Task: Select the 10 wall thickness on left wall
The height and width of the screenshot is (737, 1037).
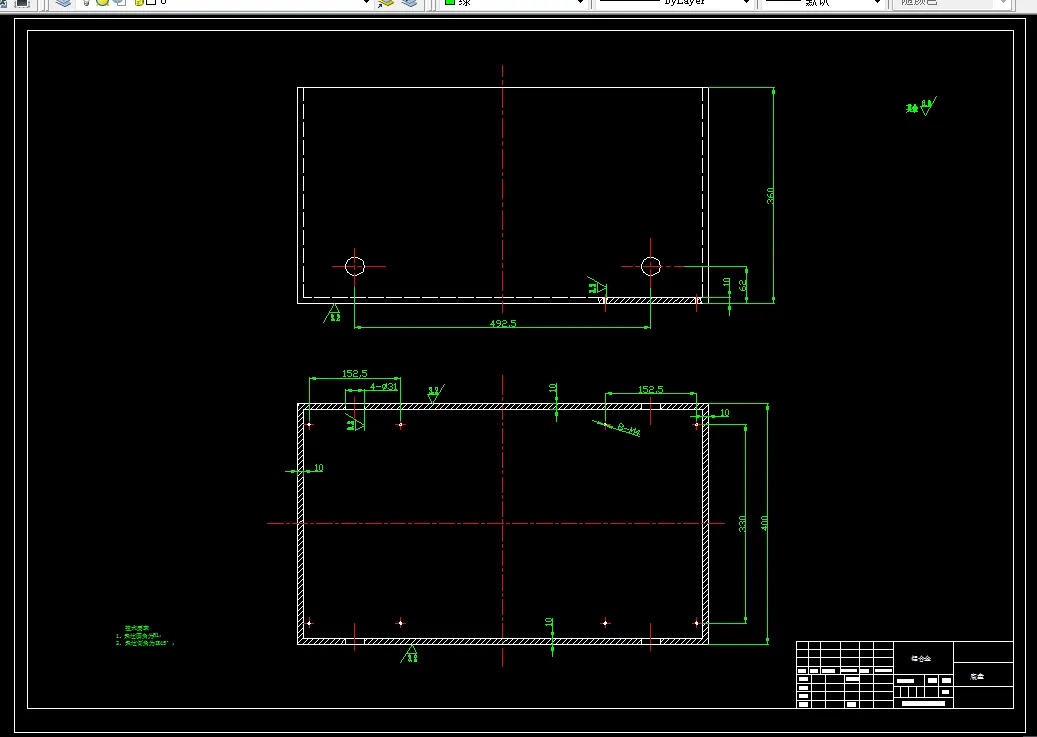Action: click(318, 468)
